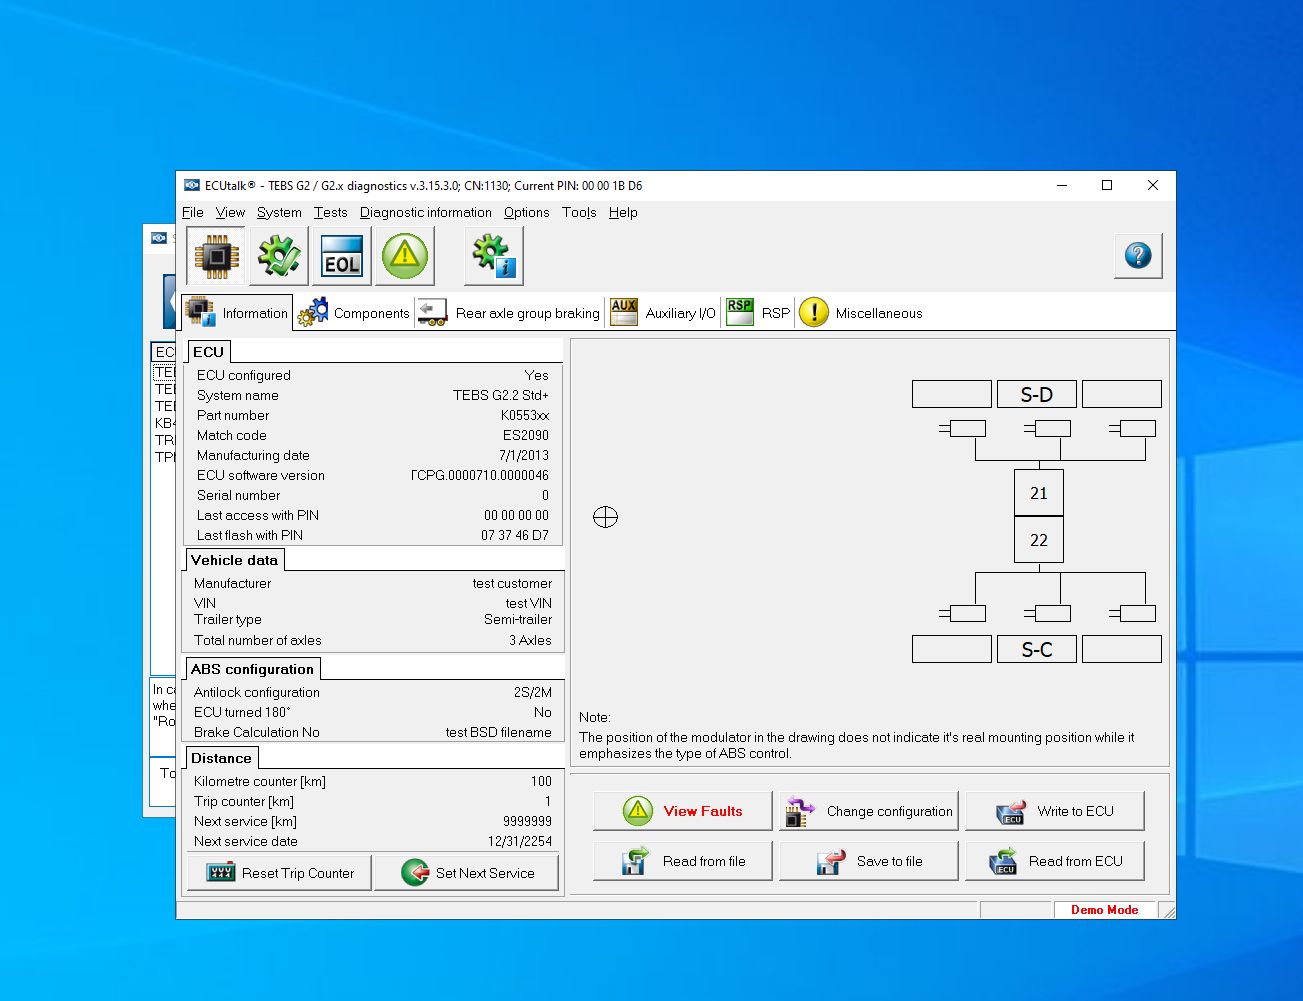
Task: Click Read from file
Action: click(x=682, y=860)
